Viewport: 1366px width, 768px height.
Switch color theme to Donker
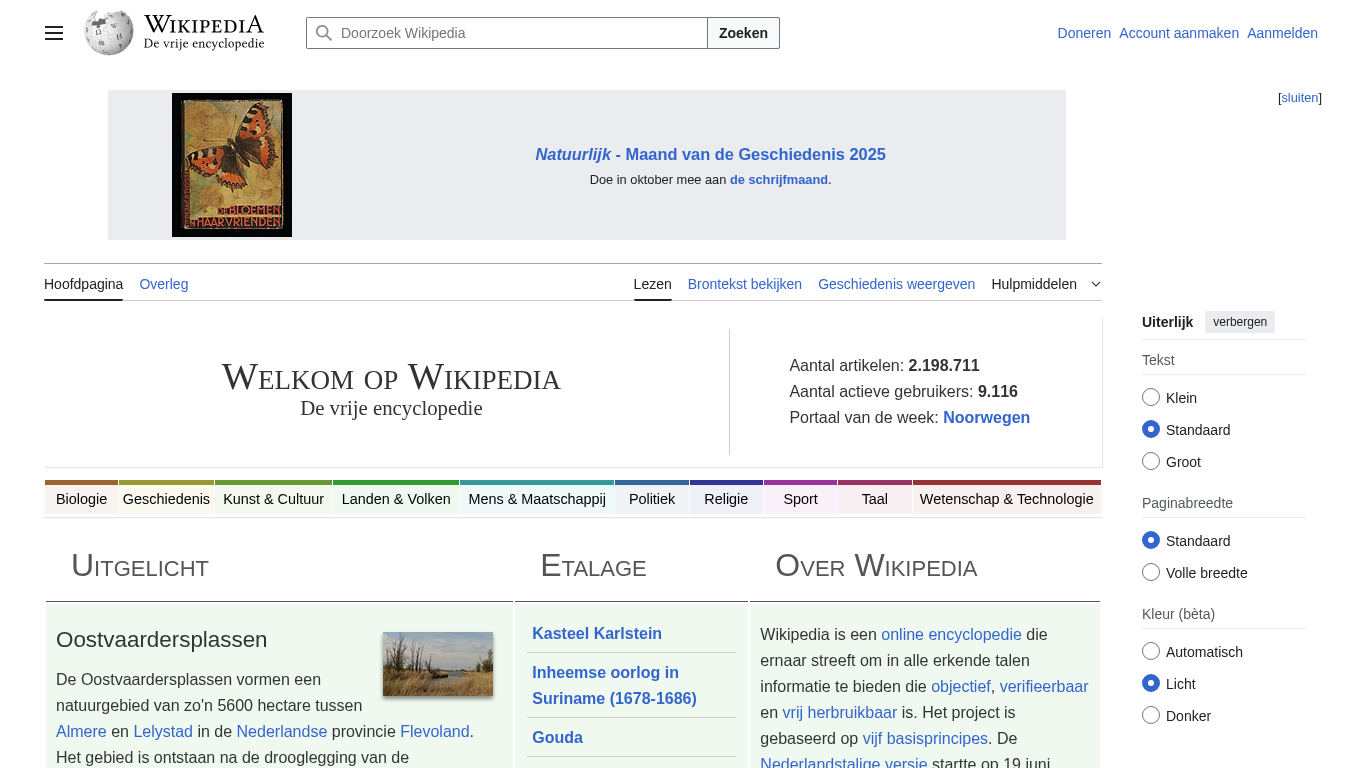[x=1151, y=716]
